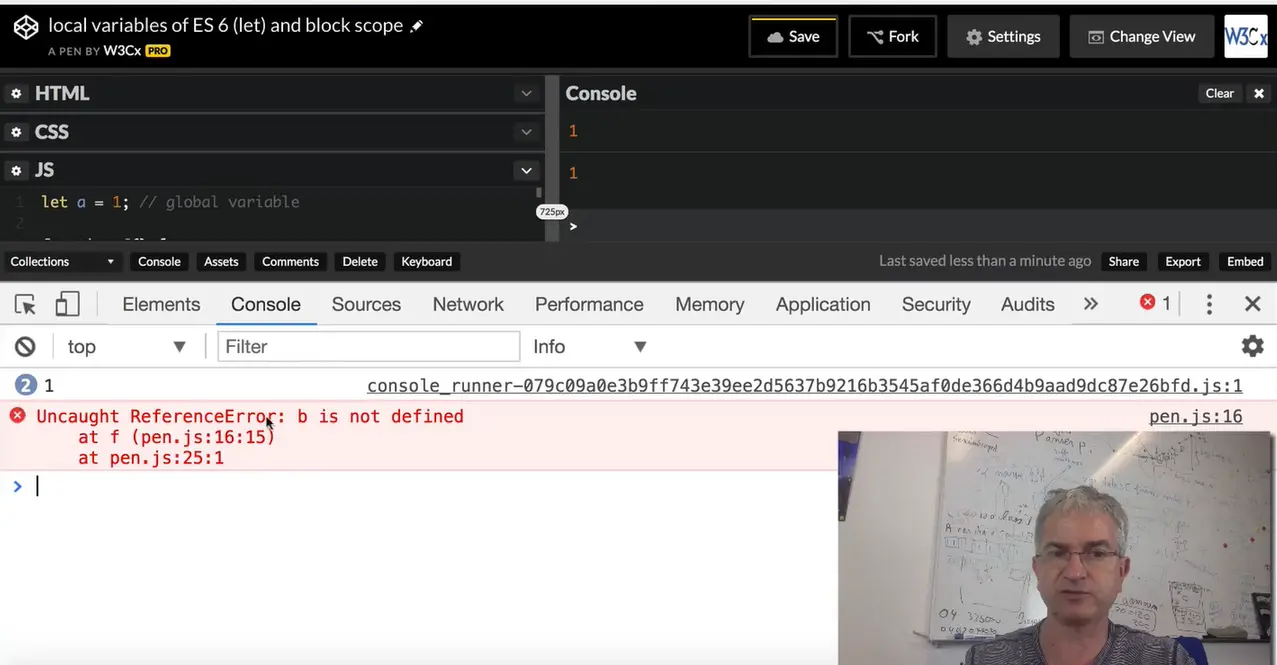Select the Console tab in DevTools

266,304
